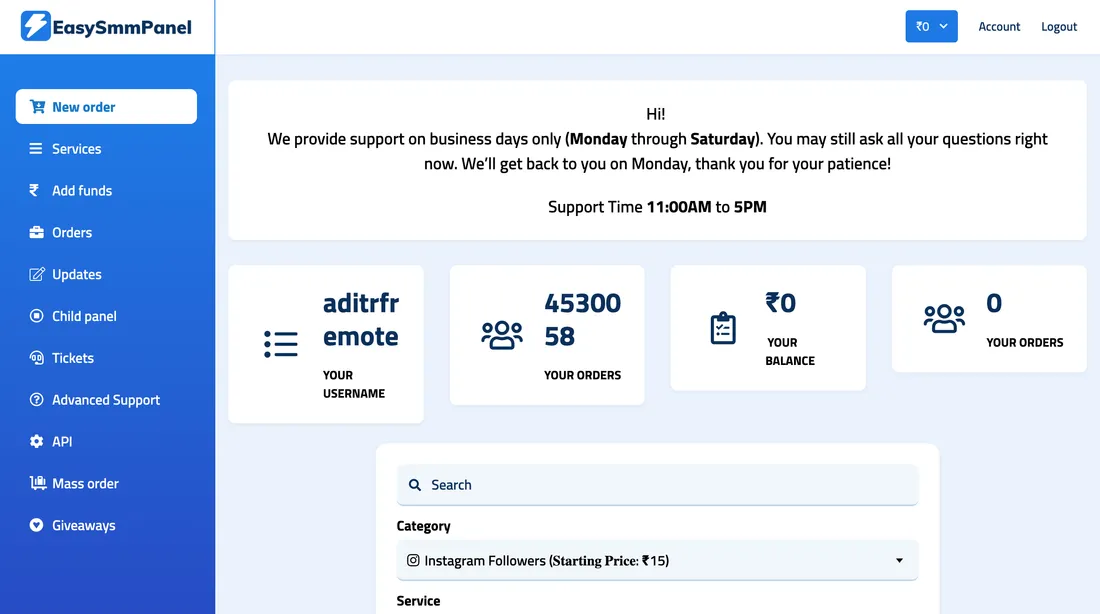Open the Account page
The height and width of the screenshot is (614, 1100).
pos(999,26)
